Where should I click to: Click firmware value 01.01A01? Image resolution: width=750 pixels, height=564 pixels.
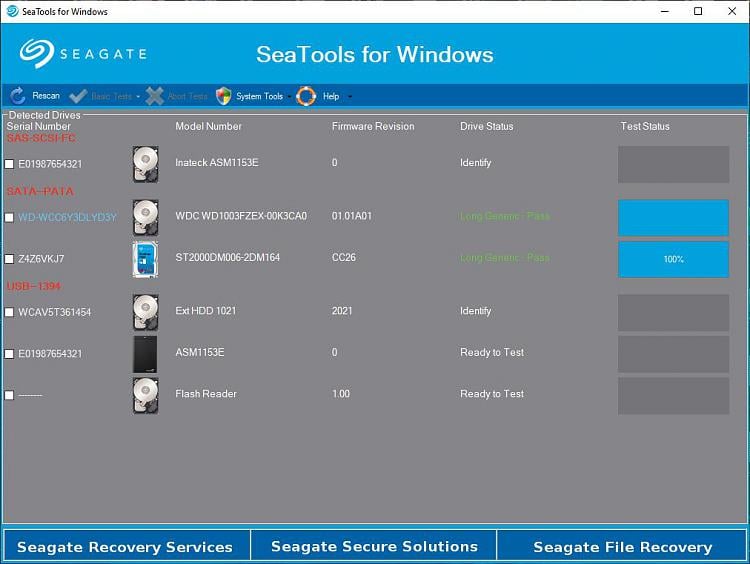pos(352,216)
